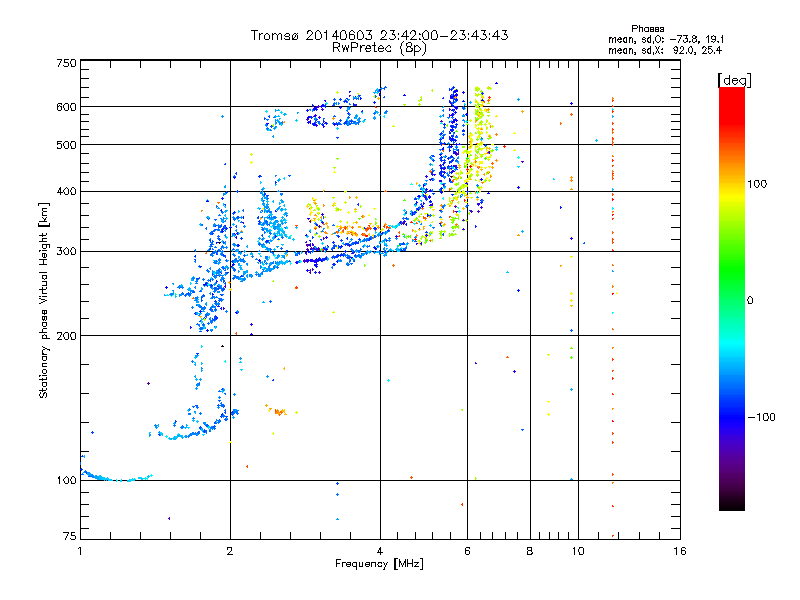Click the red vertical dotted line near 12 MHz
The image size is (800, 600).
tap(613, 316)
